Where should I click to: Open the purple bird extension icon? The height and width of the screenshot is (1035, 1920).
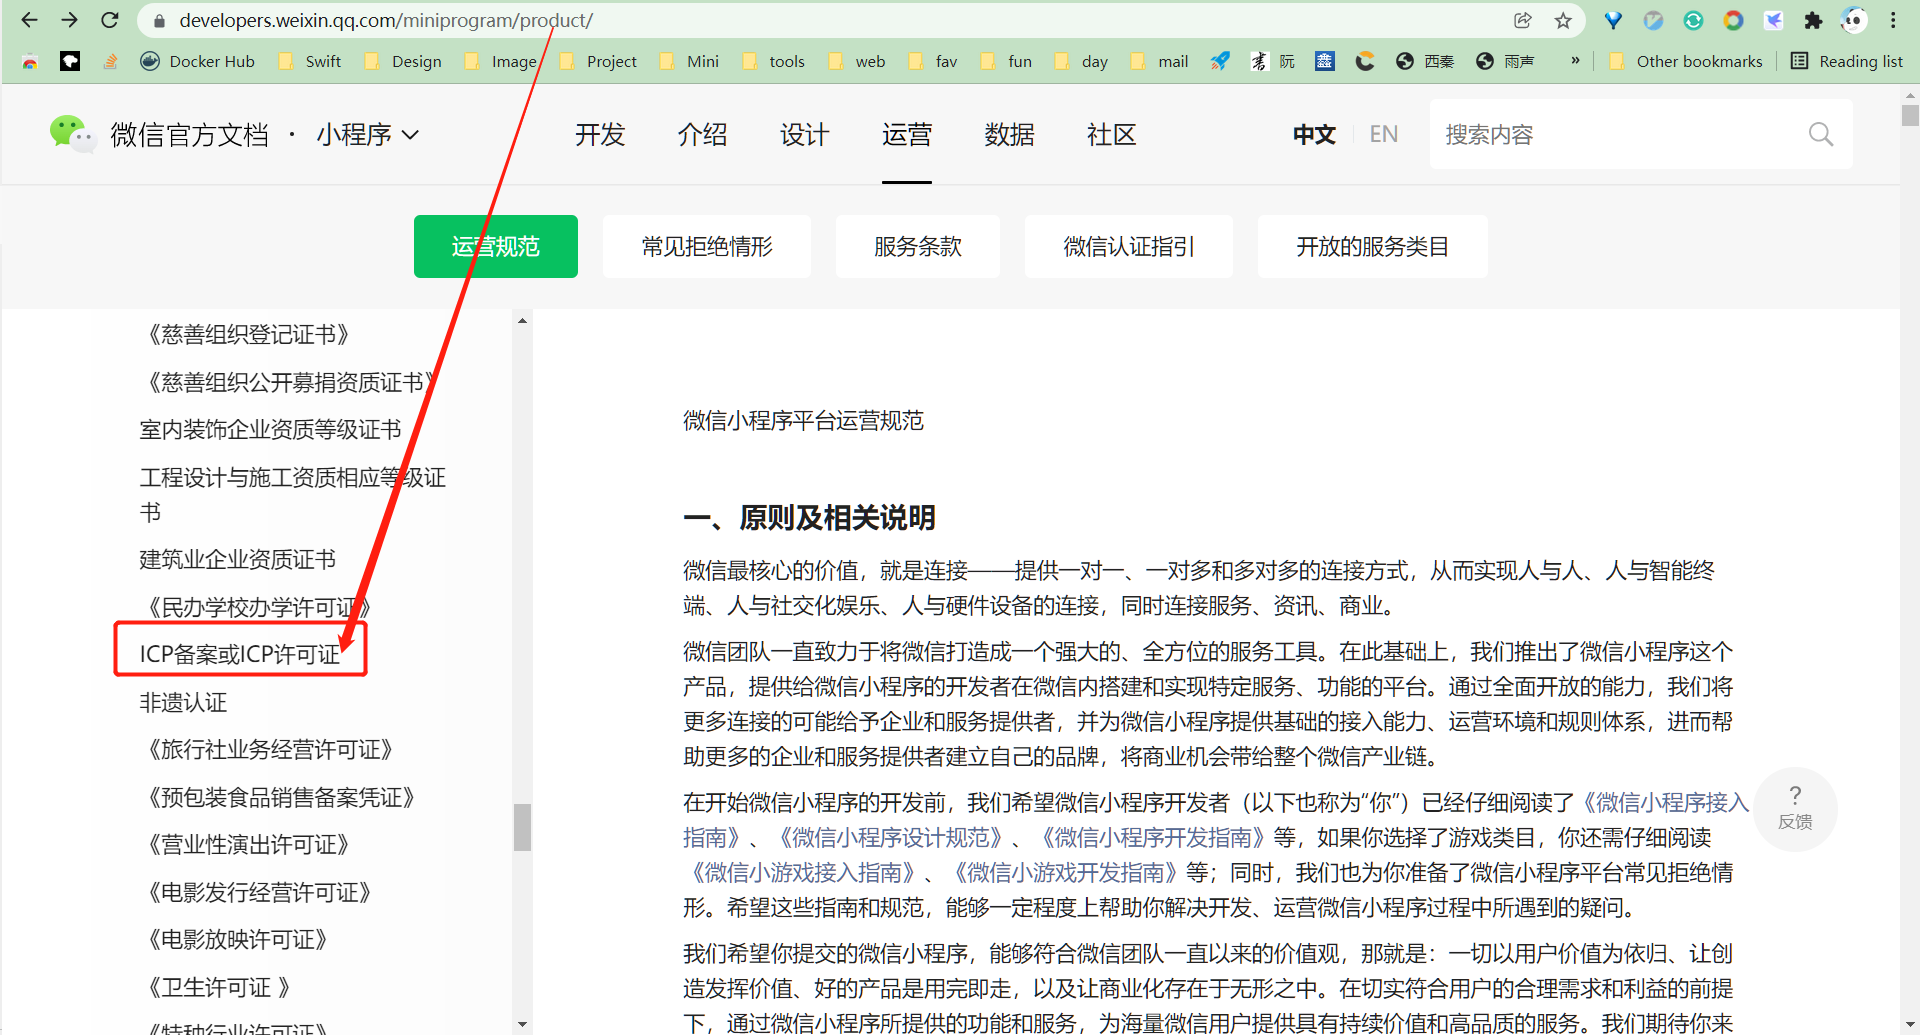pos(1773,20)
